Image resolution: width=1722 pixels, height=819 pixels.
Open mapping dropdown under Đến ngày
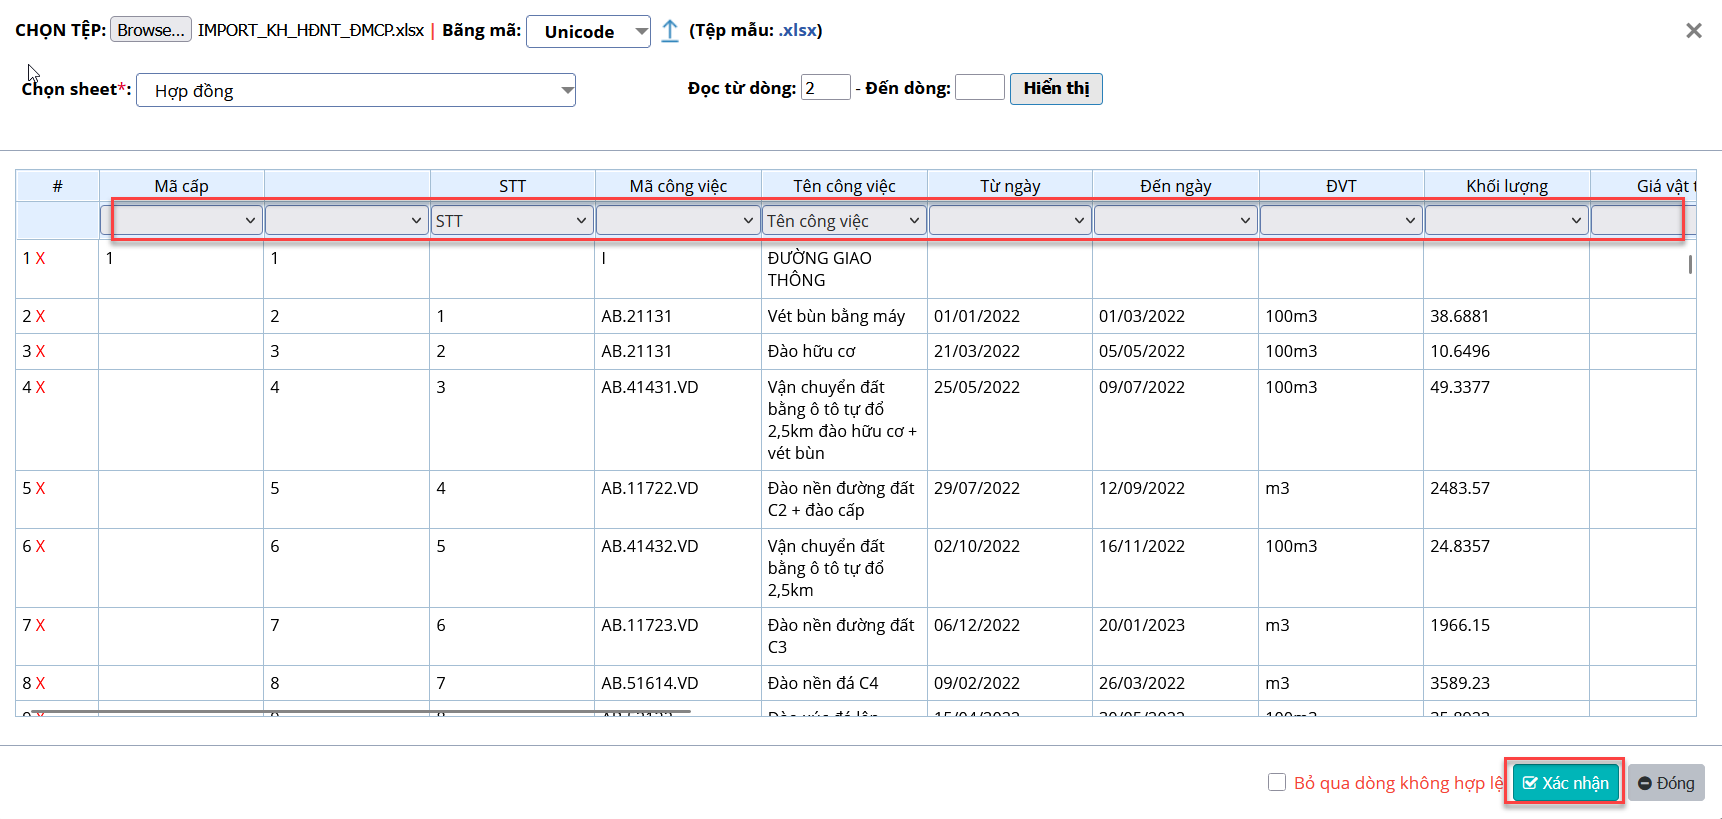click(x=1175, y=220)
